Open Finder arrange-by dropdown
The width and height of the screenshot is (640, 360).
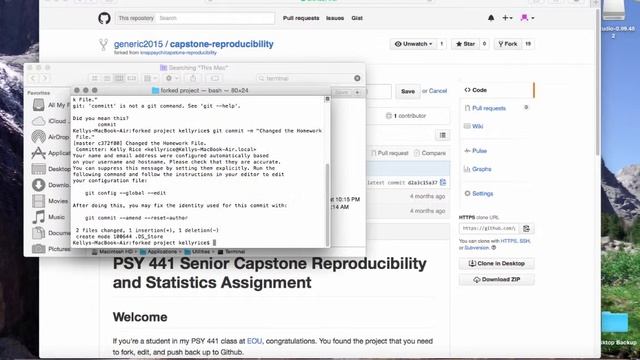click(150, 78)
